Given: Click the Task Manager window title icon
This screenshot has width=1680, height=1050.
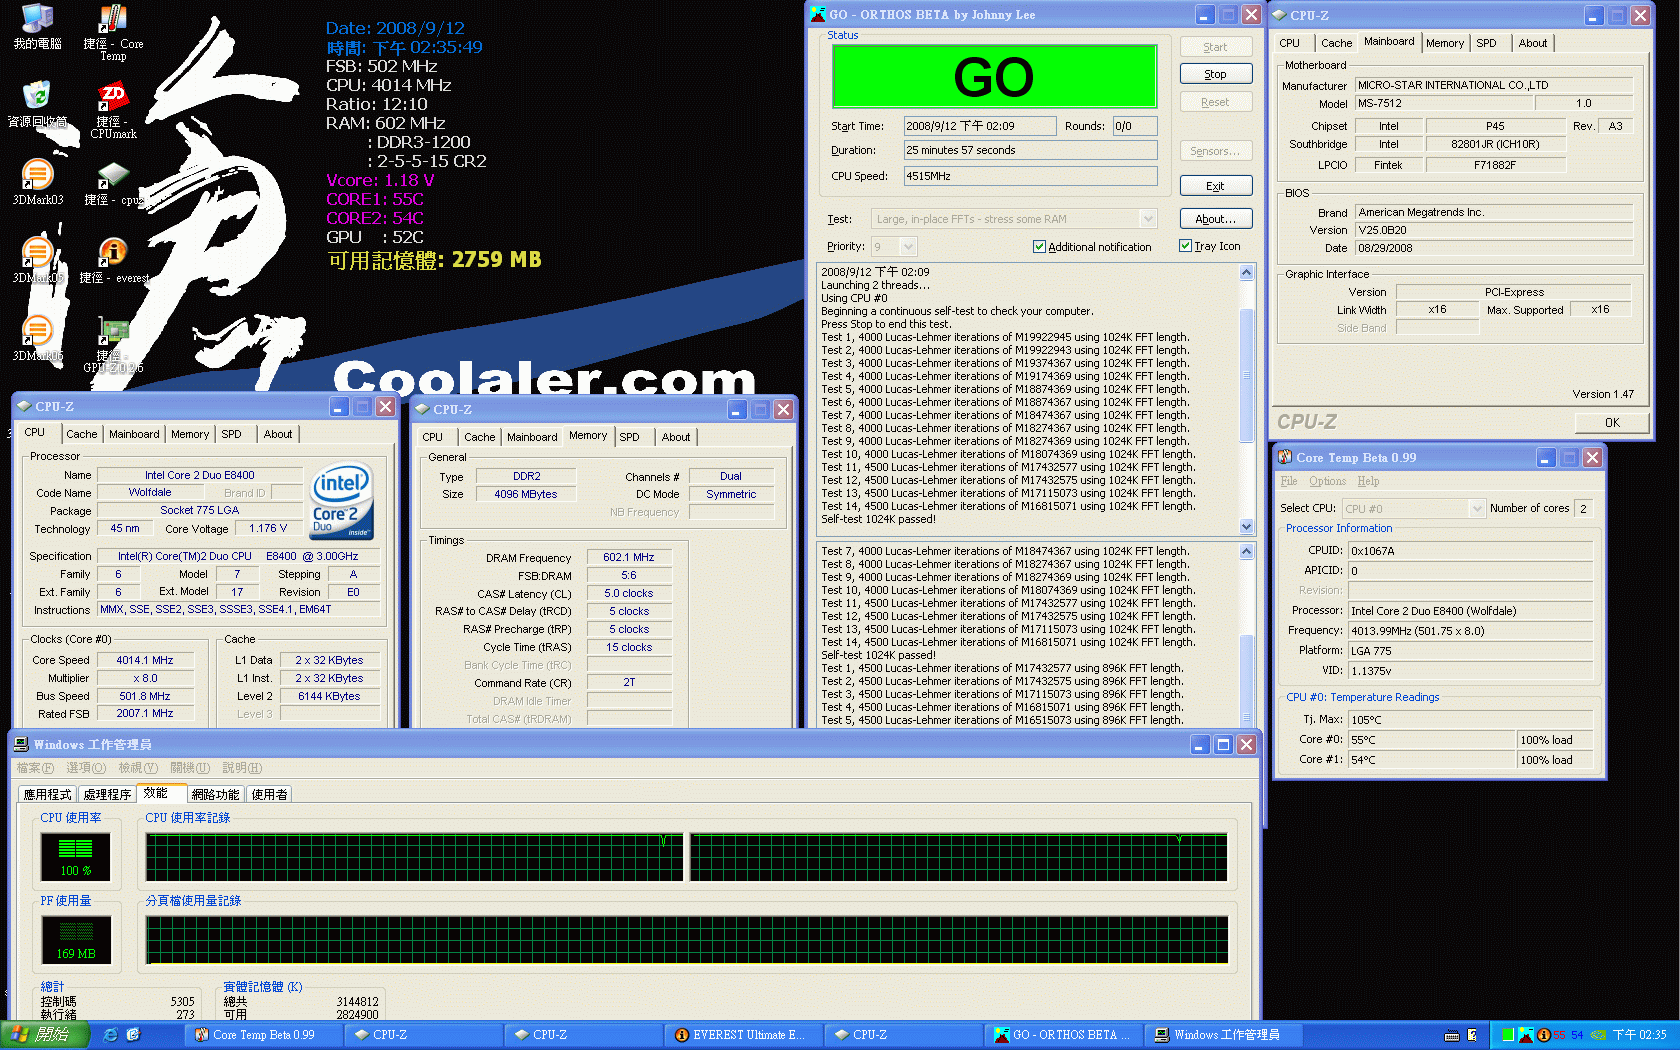Looking at the screenshot, I should tap(21, 744).
